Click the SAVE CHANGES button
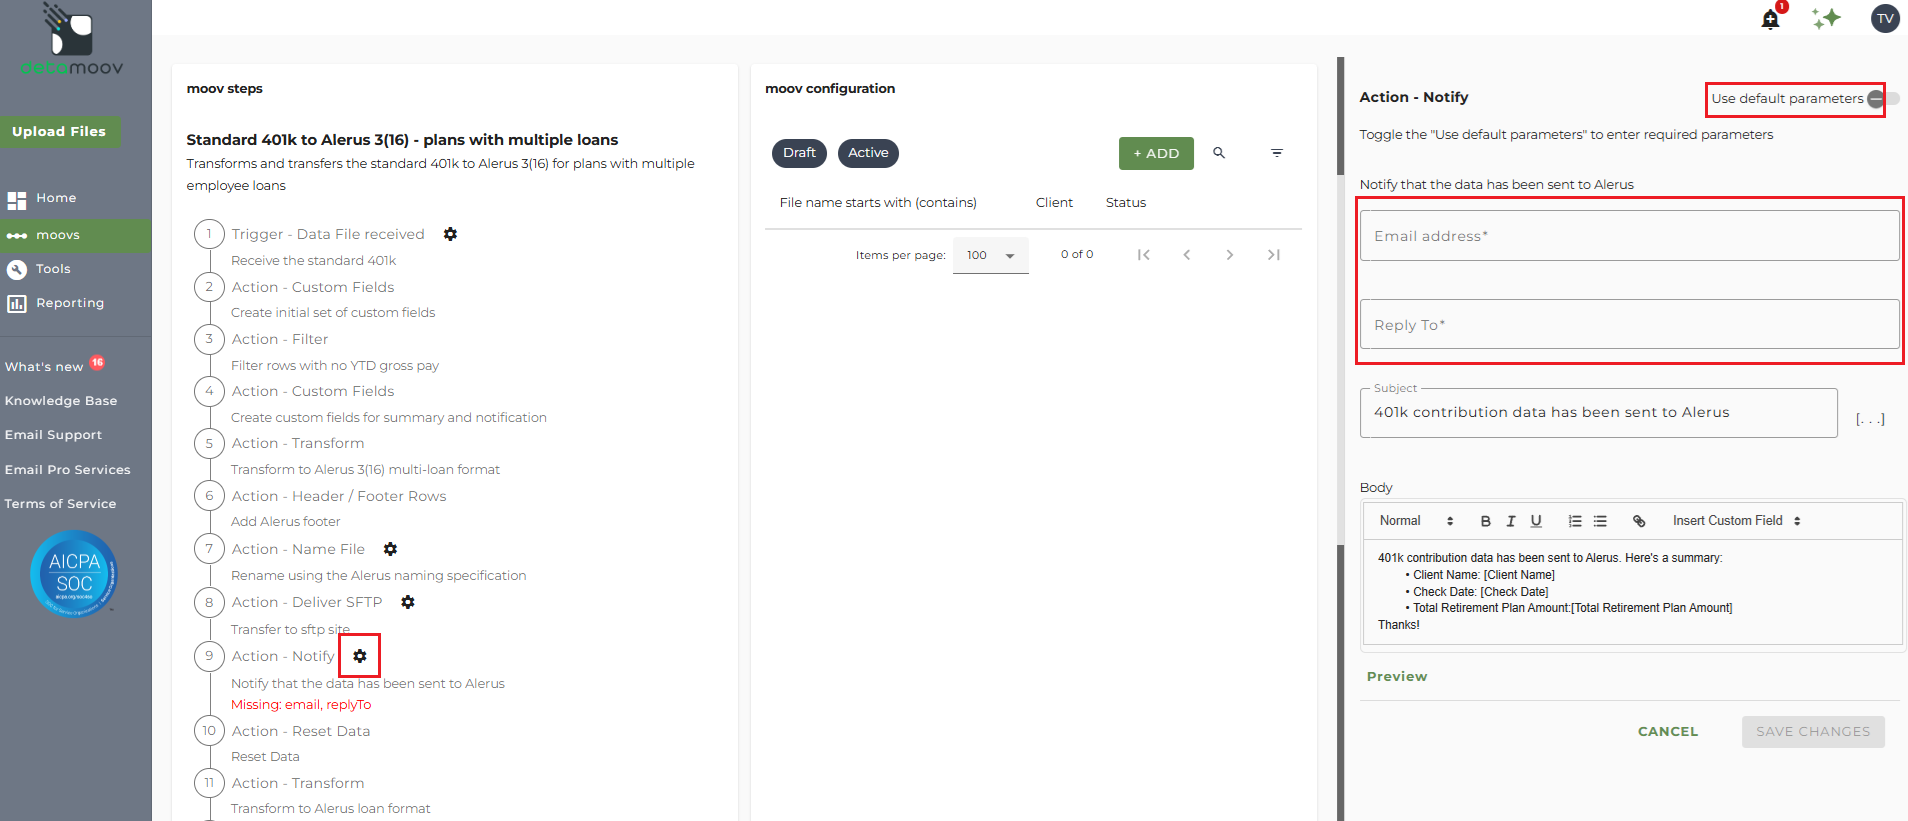Viewport: 1908px width, 821px height. (1813, 732)
